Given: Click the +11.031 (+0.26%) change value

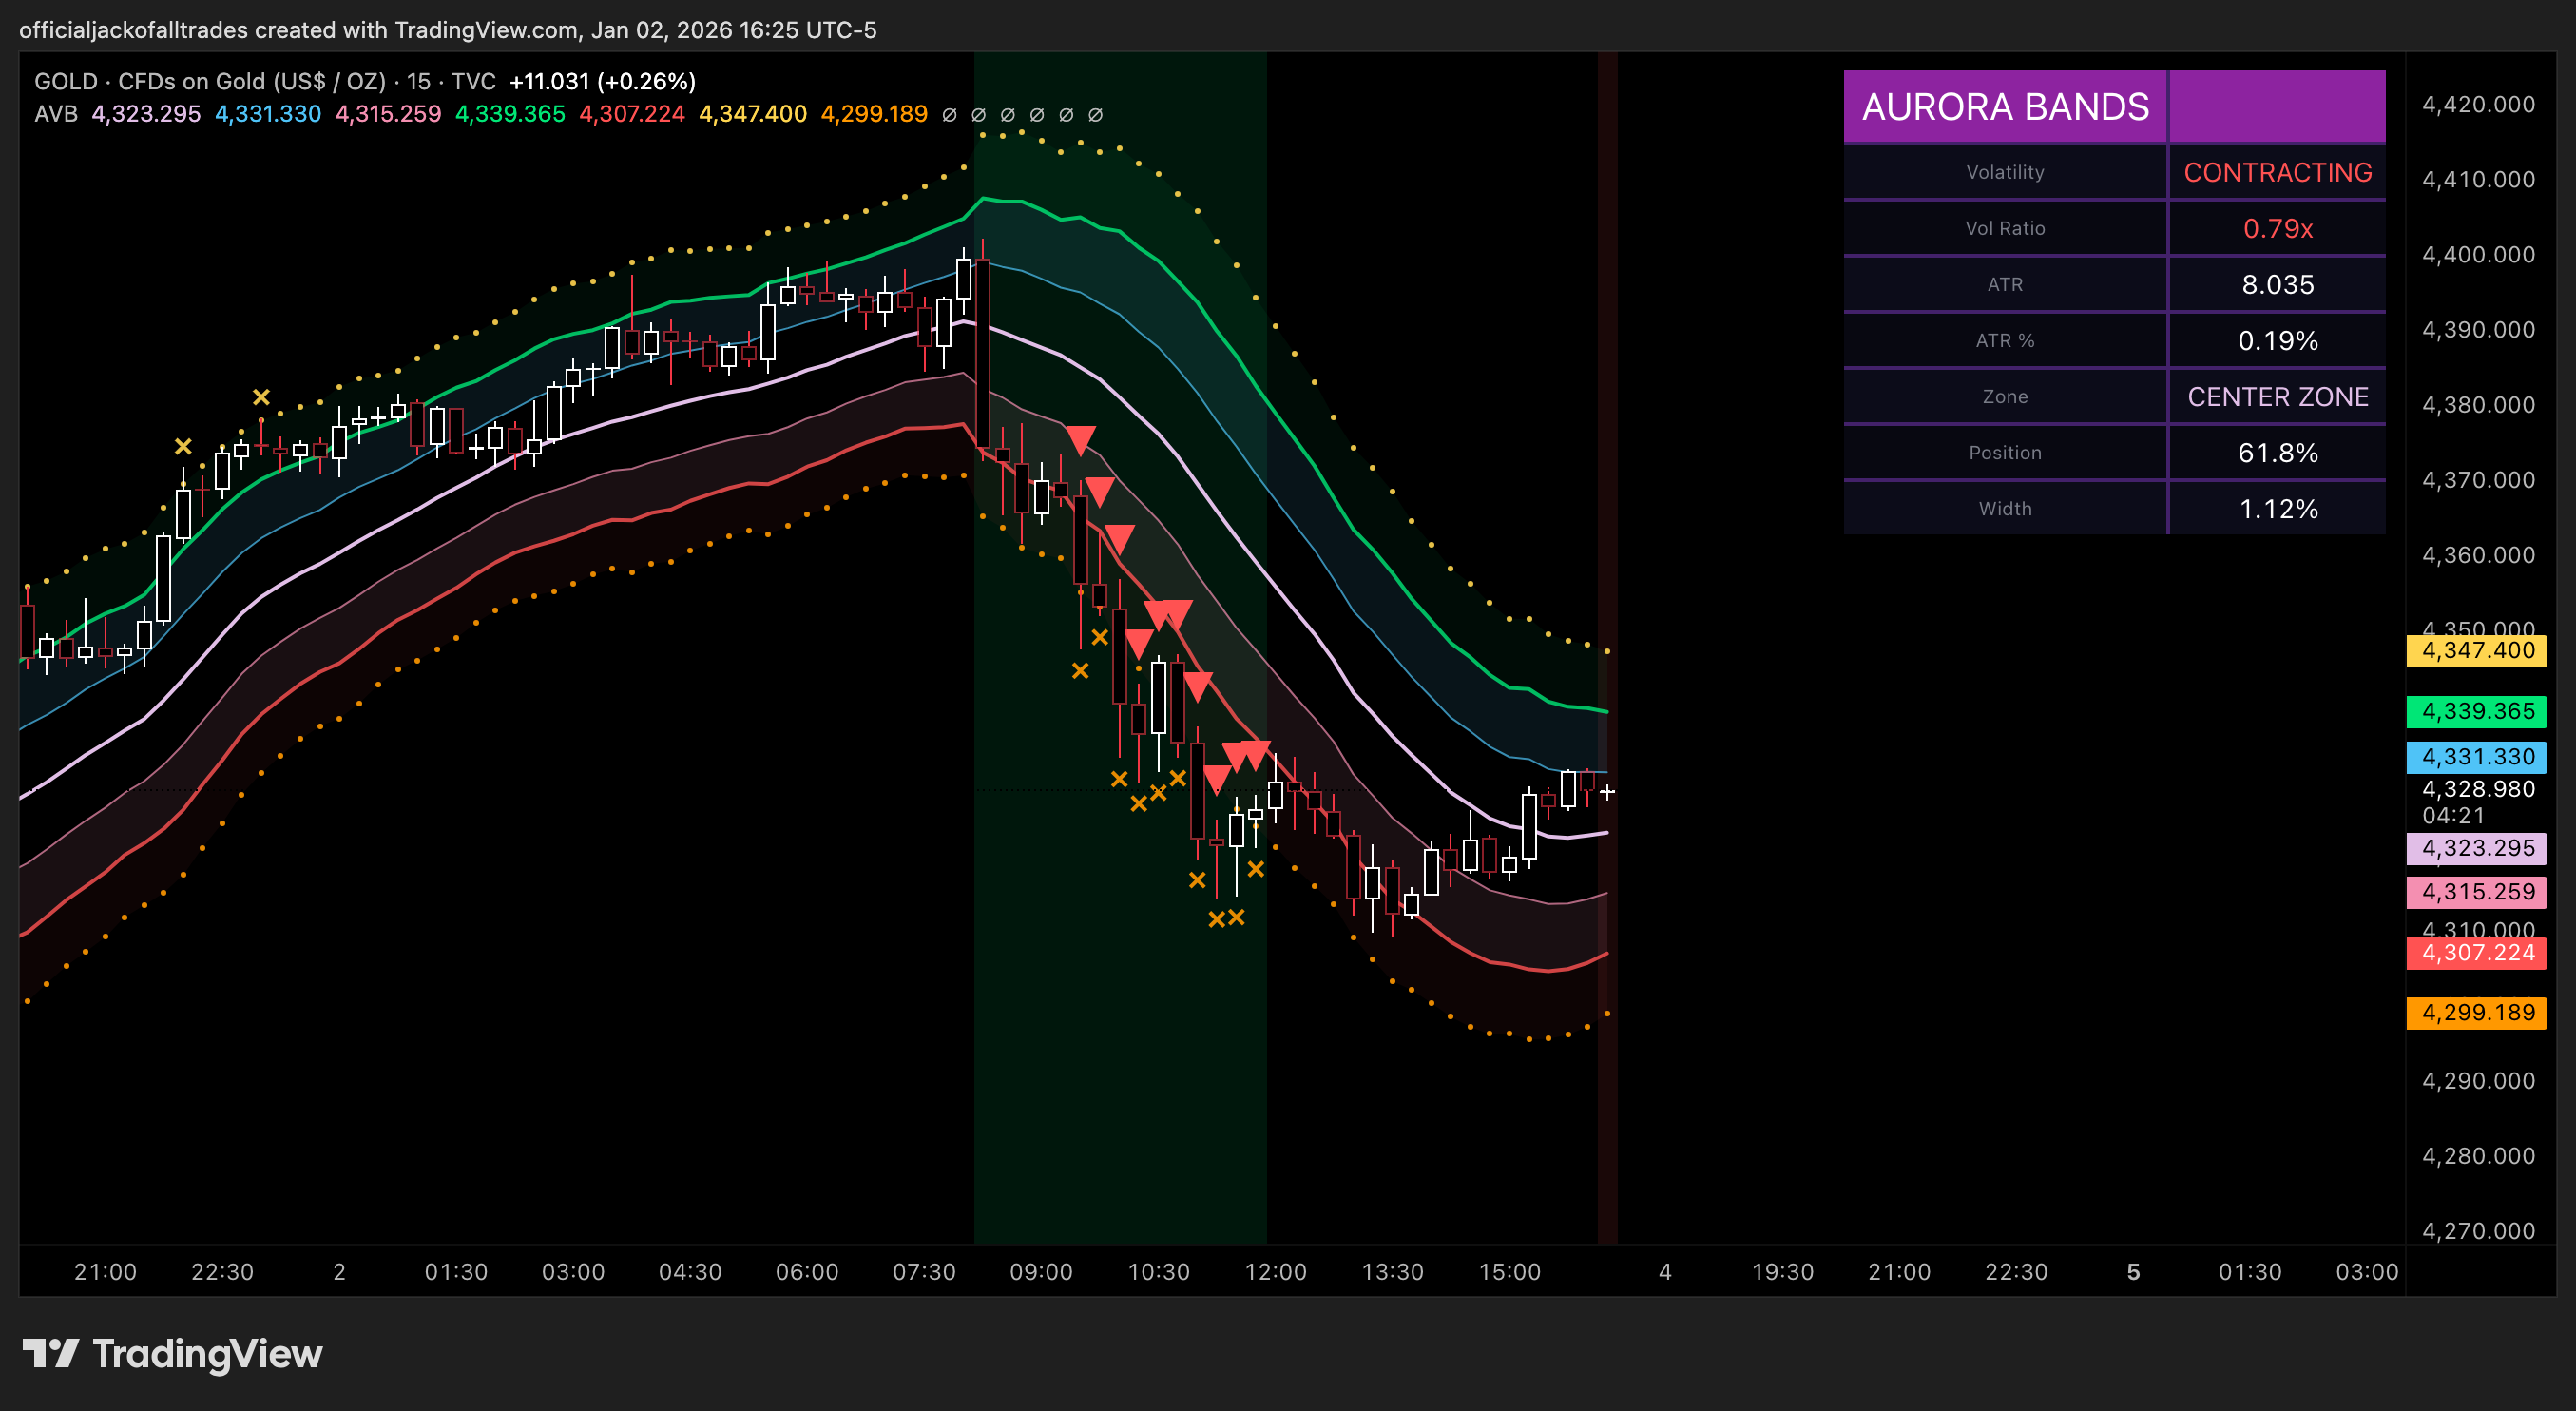Looking at the screenshot, I should [x=602, y=81].
